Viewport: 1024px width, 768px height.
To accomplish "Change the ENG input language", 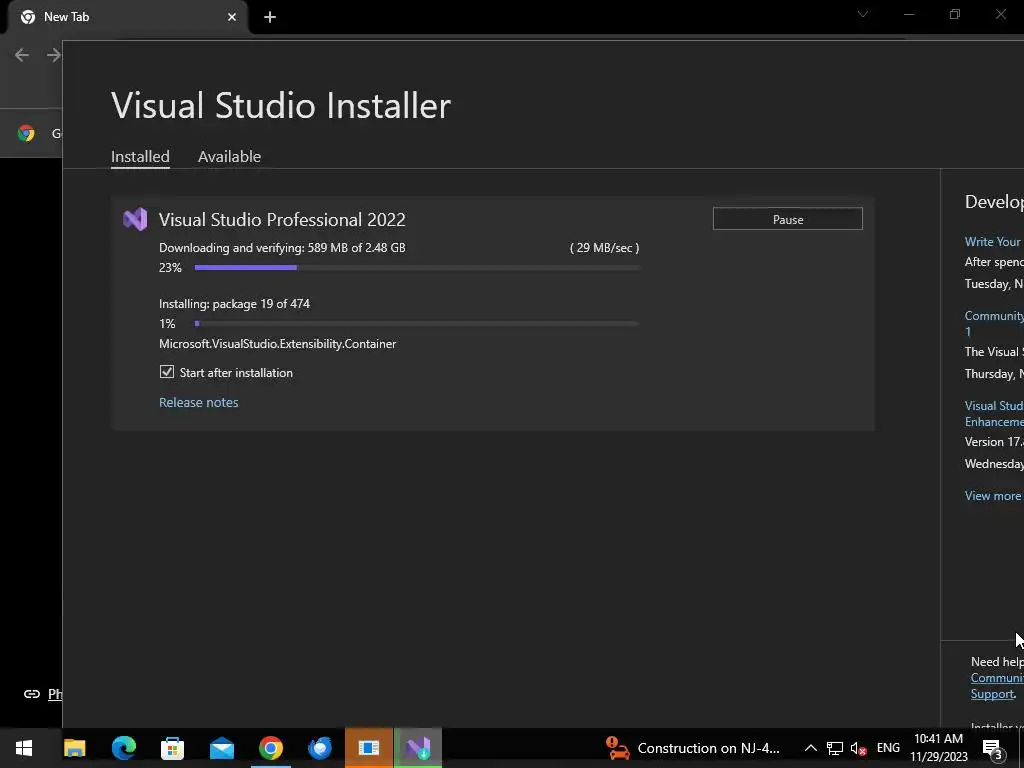I will (888, 748).
